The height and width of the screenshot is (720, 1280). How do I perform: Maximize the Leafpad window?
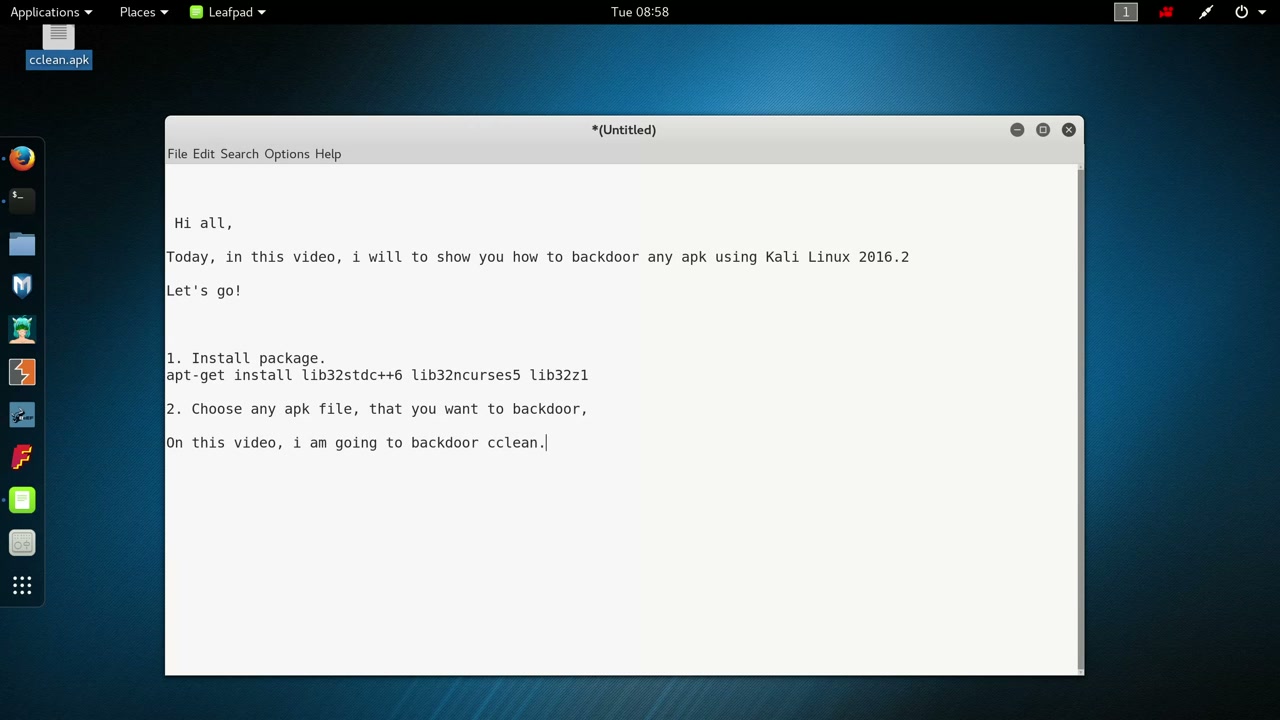click(1043, 130)
